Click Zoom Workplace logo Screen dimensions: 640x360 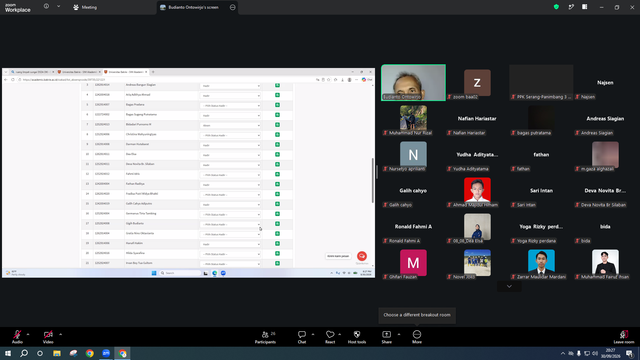[x=18, y=8]
